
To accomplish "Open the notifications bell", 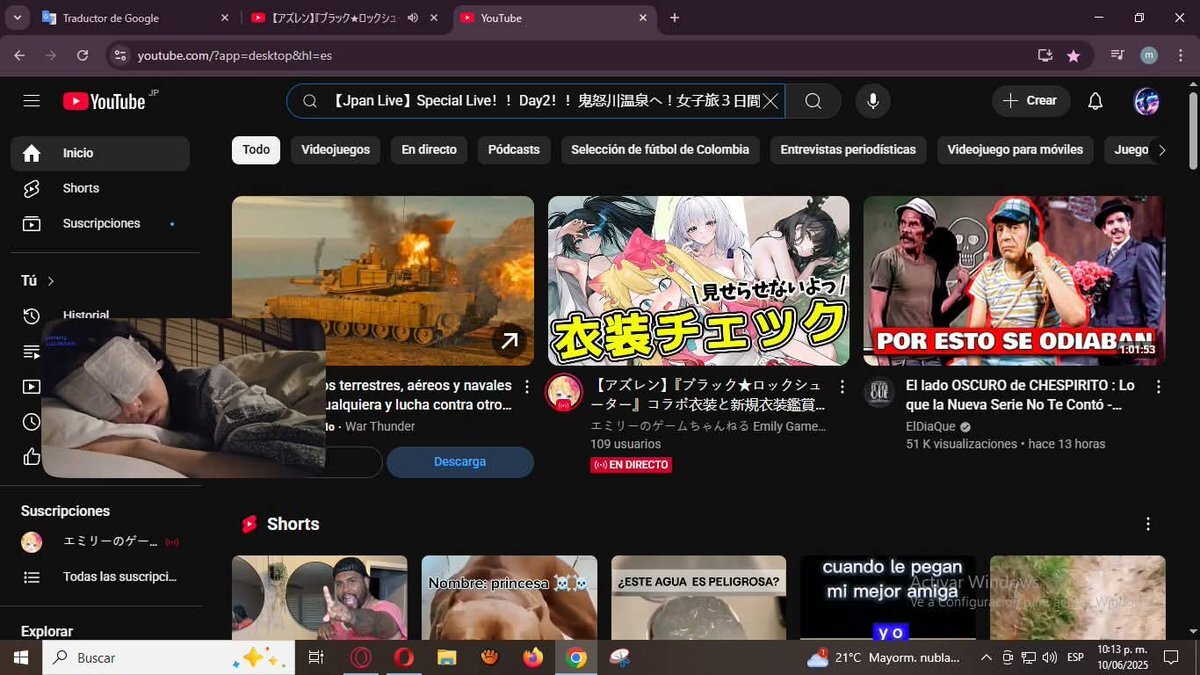I will [x=1095, y=101].
